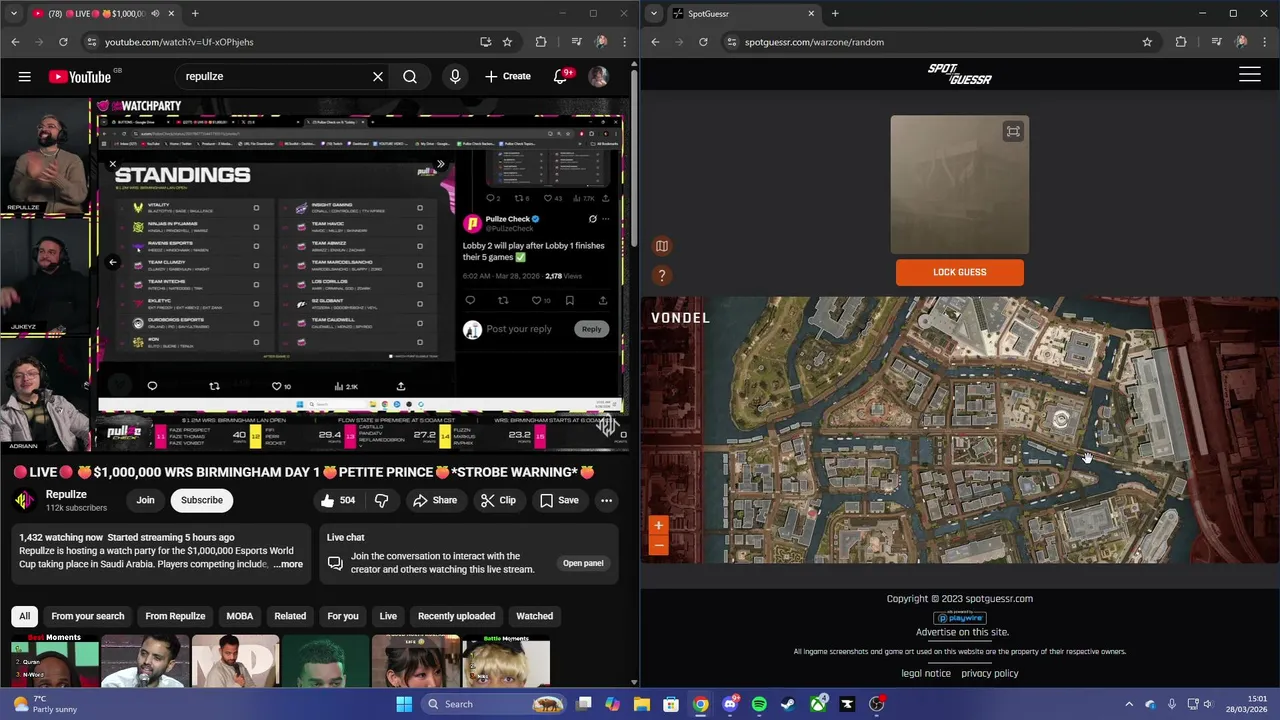The width and height of the screenshot is (1280, 720).
Task: Select the Watched chip
Action: click(534, 616)
